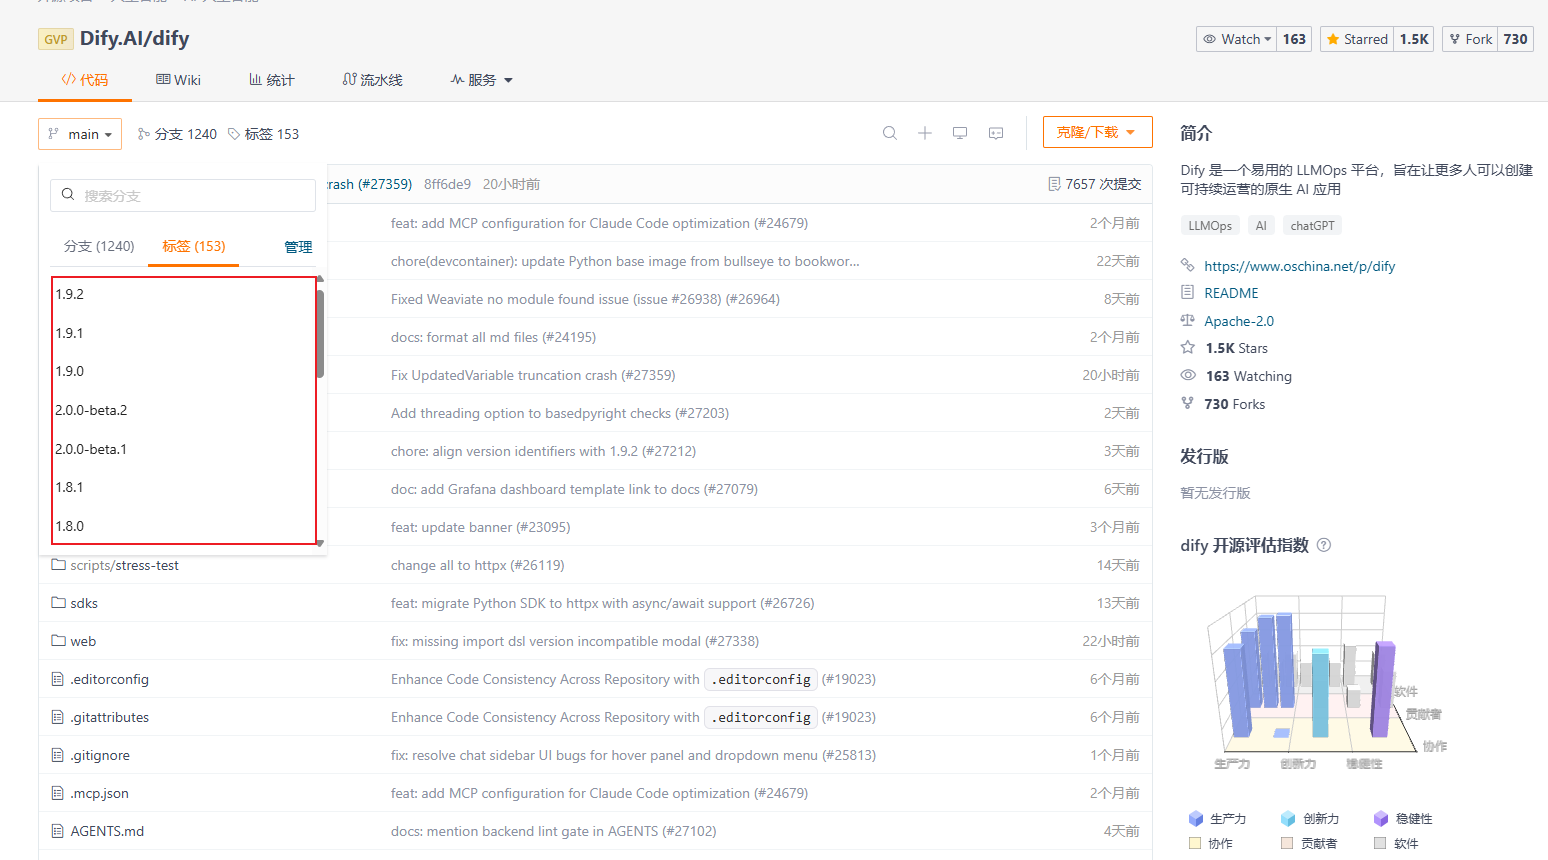Click the branch icon beside 分支 1240
The height and width of the screenshot is (860, 1548).
(x=144, y=134)
